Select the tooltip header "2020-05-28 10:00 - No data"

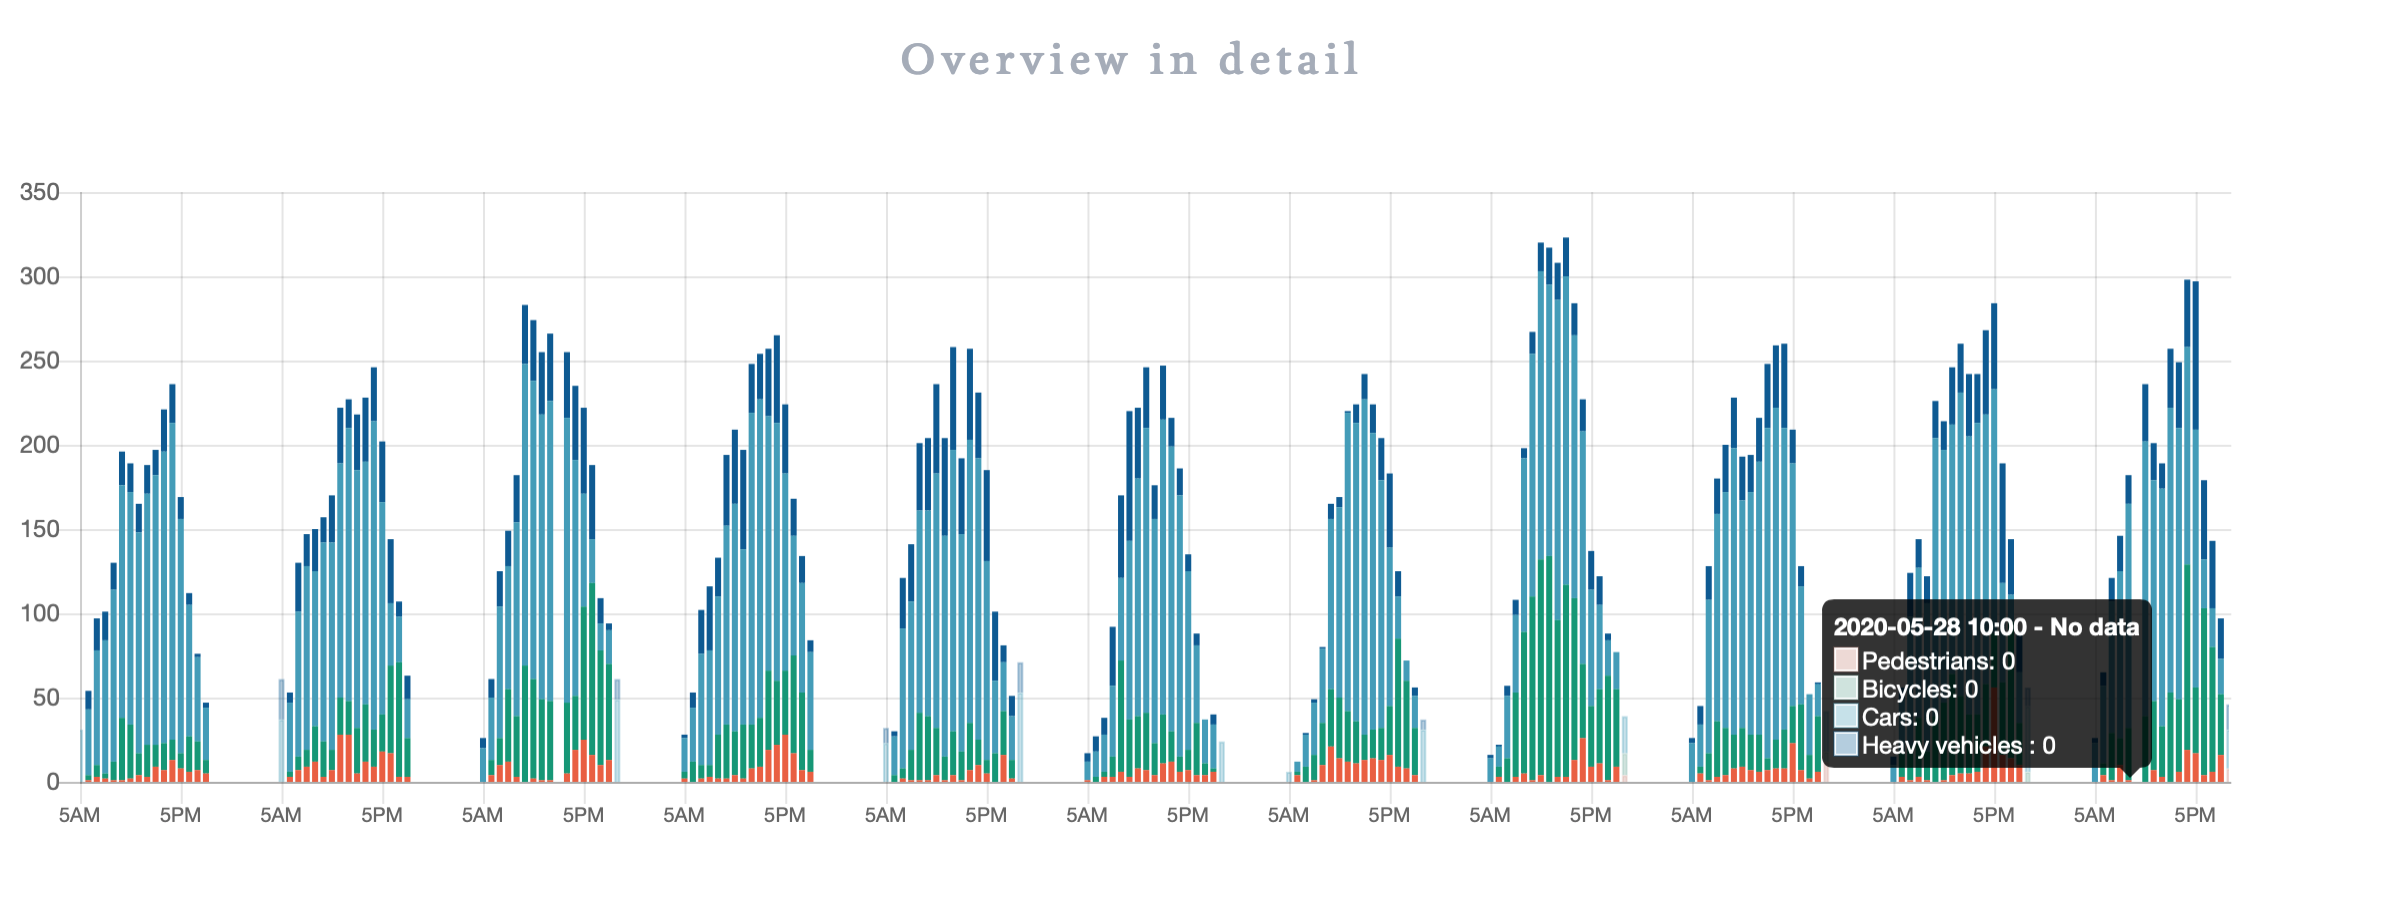click(x=1986, y=627)
